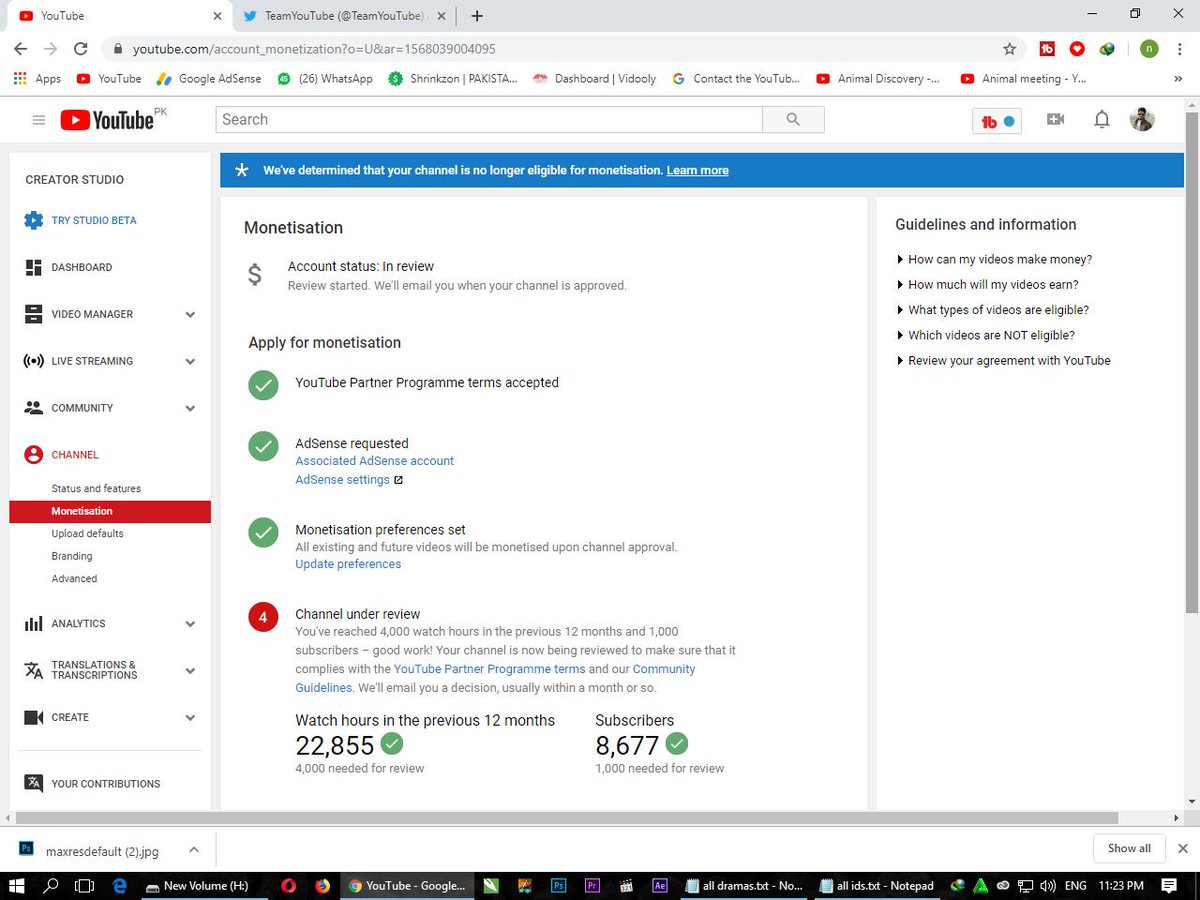Open the Chrome three-dot menu
This screenshot has height=900, width=1200.
[1181, 49]
